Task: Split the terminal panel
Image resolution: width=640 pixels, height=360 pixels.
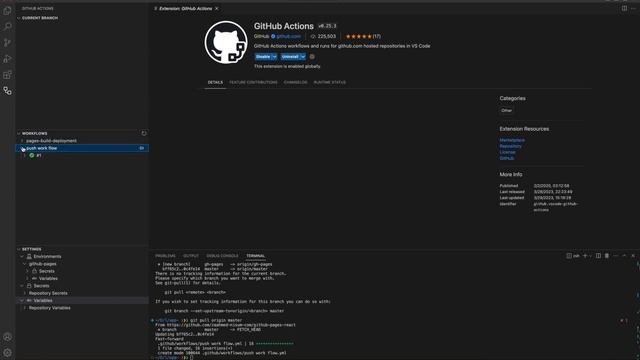Action: point(598,256)
